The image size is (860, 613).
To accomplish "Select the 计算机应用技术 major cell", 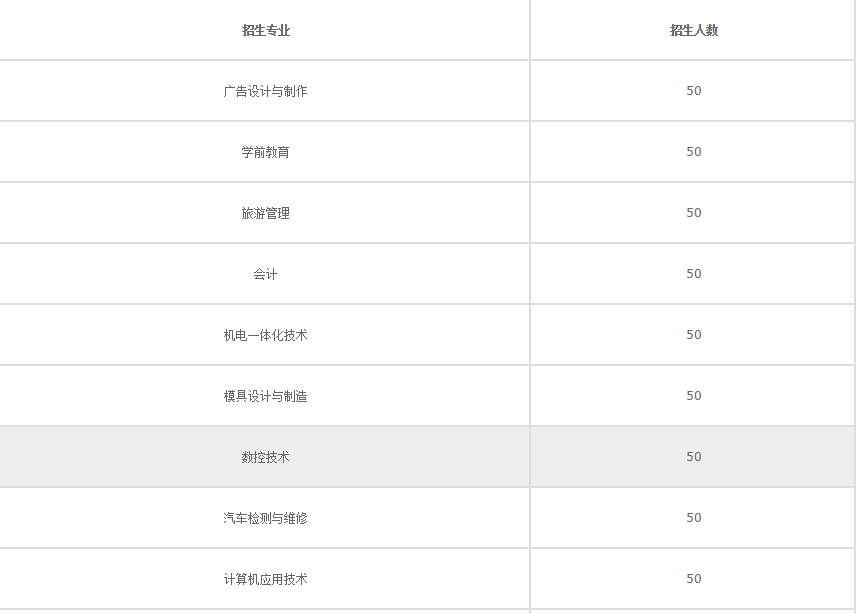I will (x=265, y=579).
